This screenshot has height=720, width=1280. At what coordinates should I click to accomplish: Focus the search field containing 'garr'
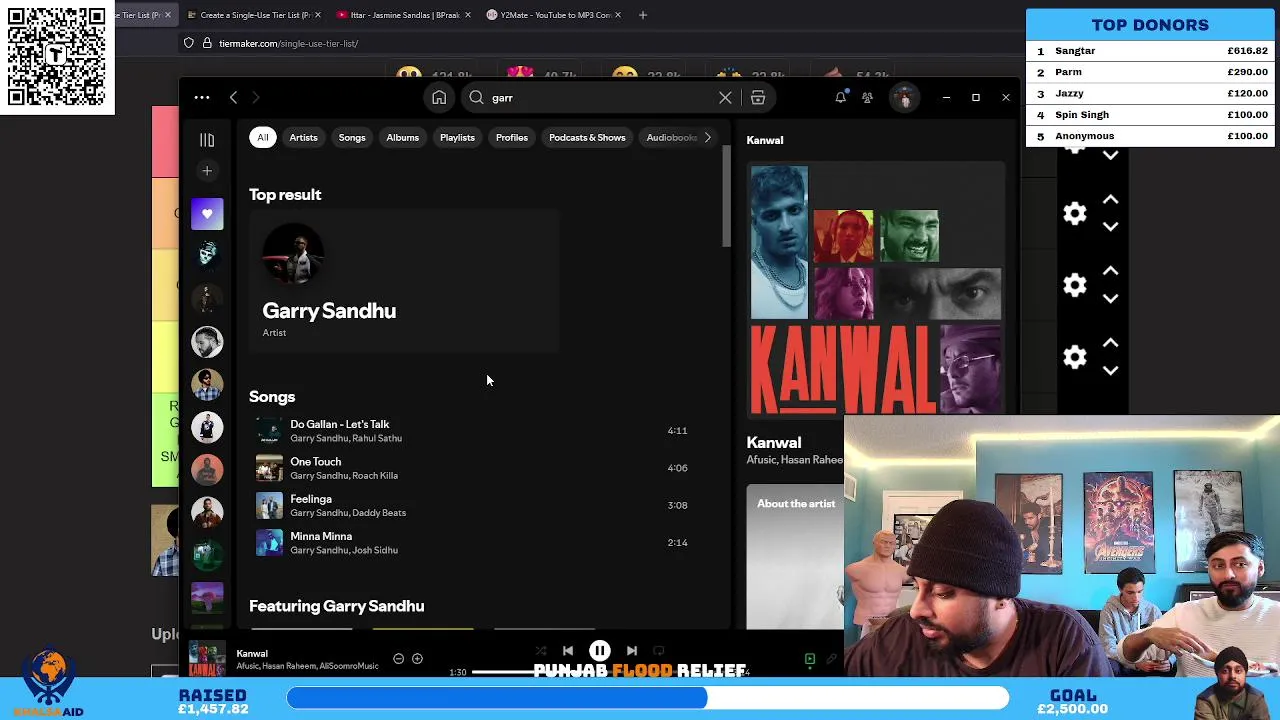click(600, 98)
